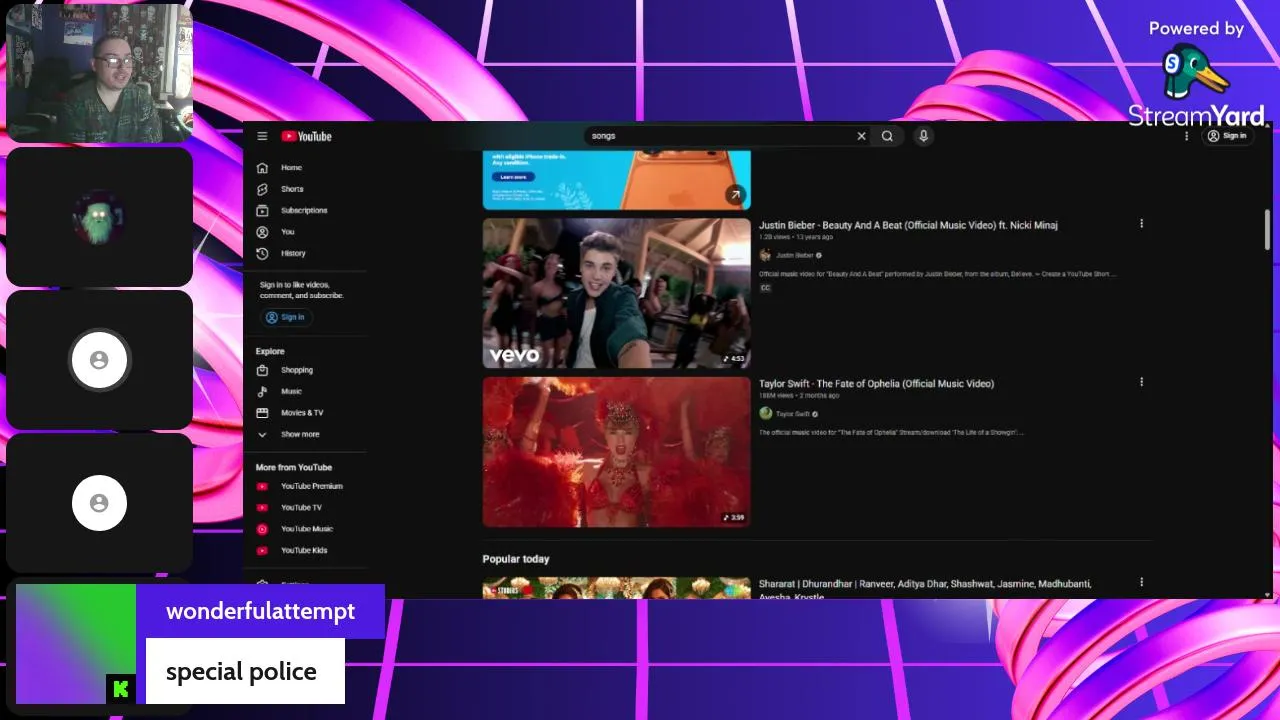The width and height of the screenshot is (1280, 720).
Task: Open options menu for Shararat video
Action: point(1141,582)
